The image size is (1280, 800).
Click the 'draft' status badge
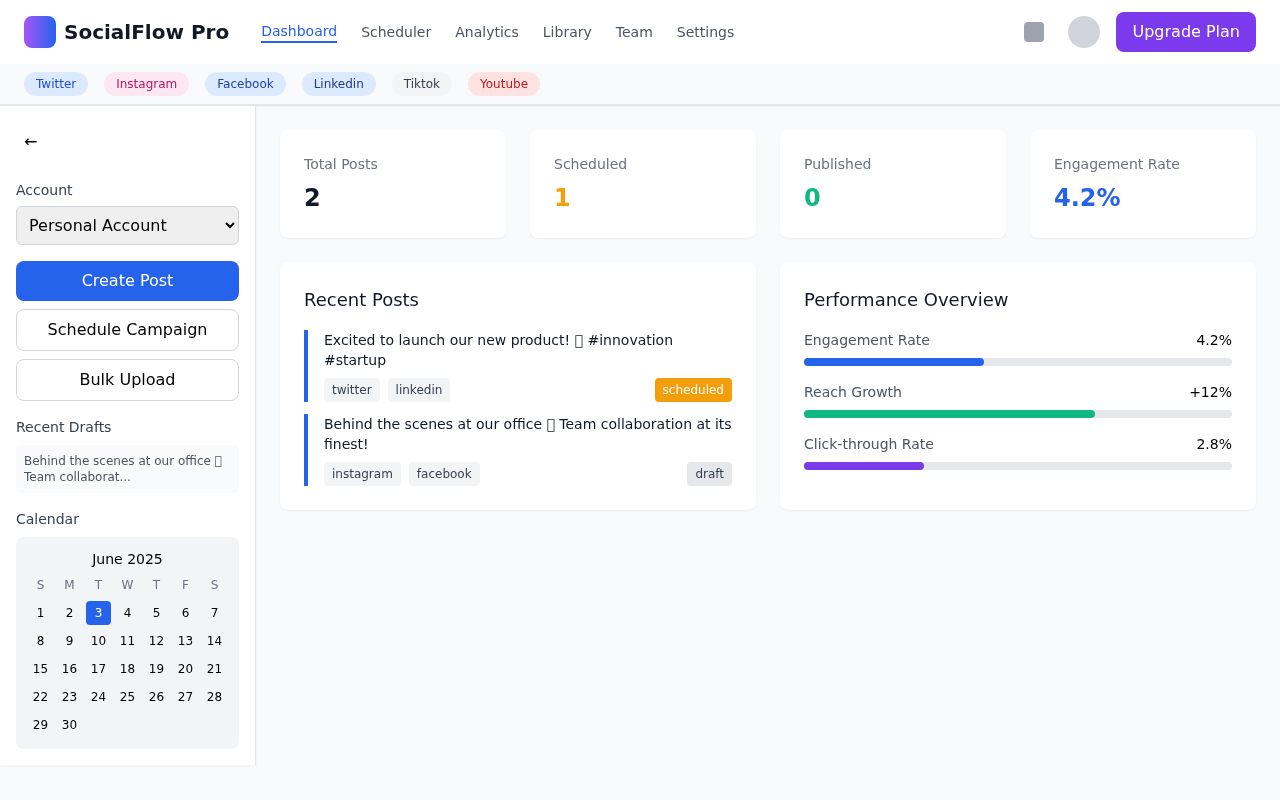(x=709, y=473)
